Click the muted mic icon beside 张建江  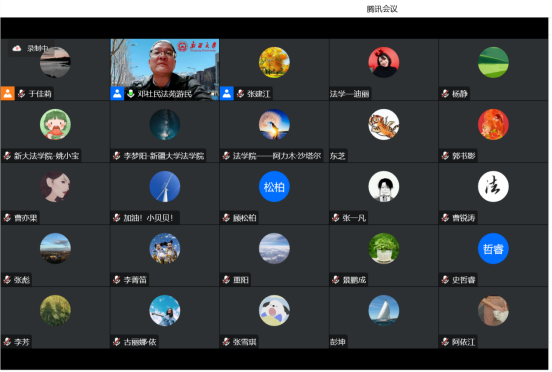click(x=240, y=94)
